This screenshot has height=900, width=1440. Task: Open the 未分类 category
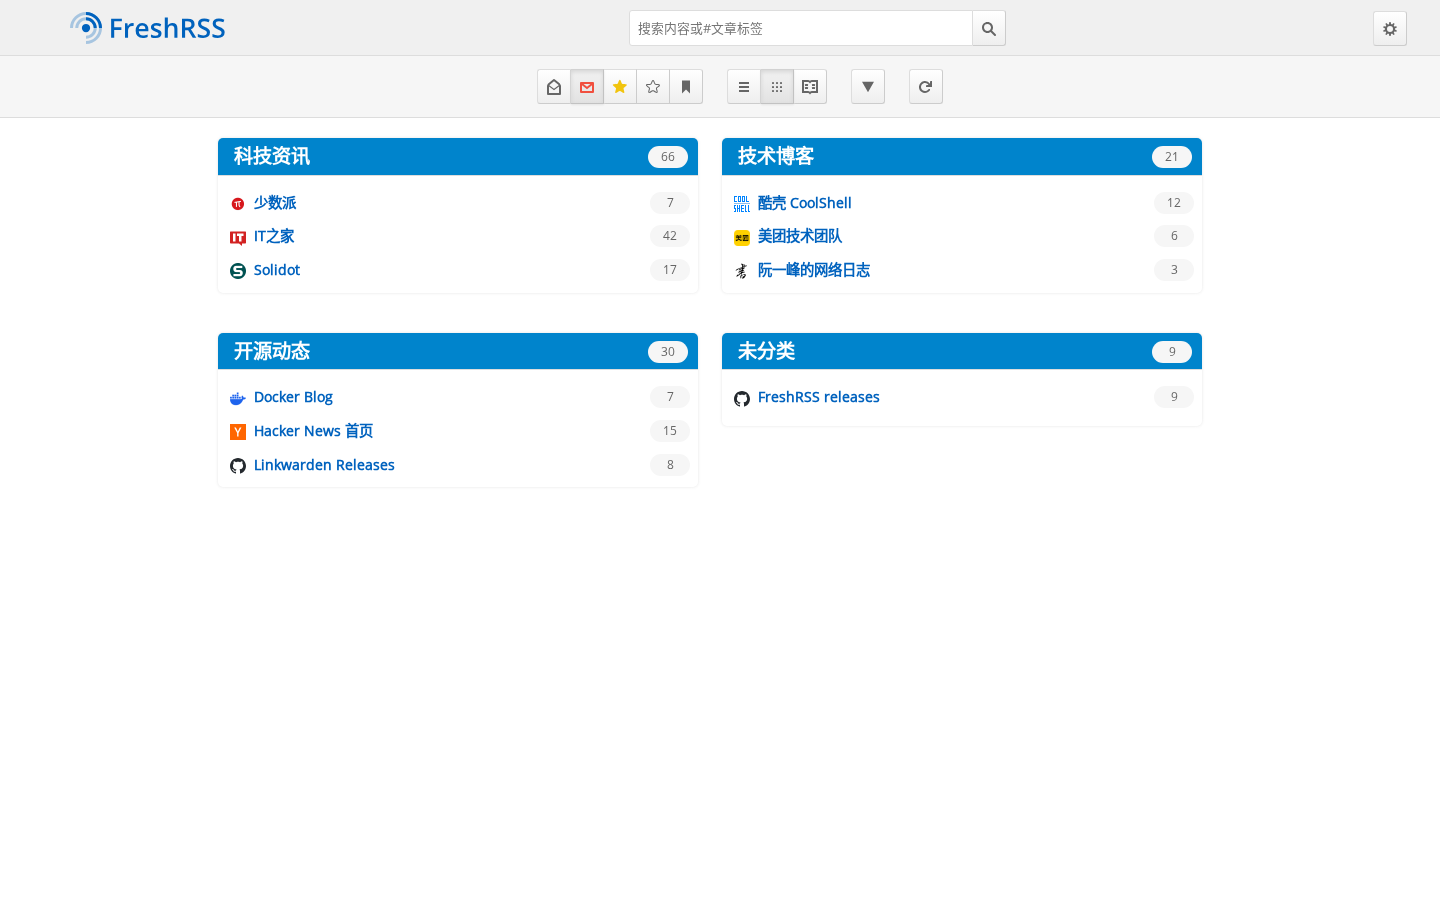(766, 351)
